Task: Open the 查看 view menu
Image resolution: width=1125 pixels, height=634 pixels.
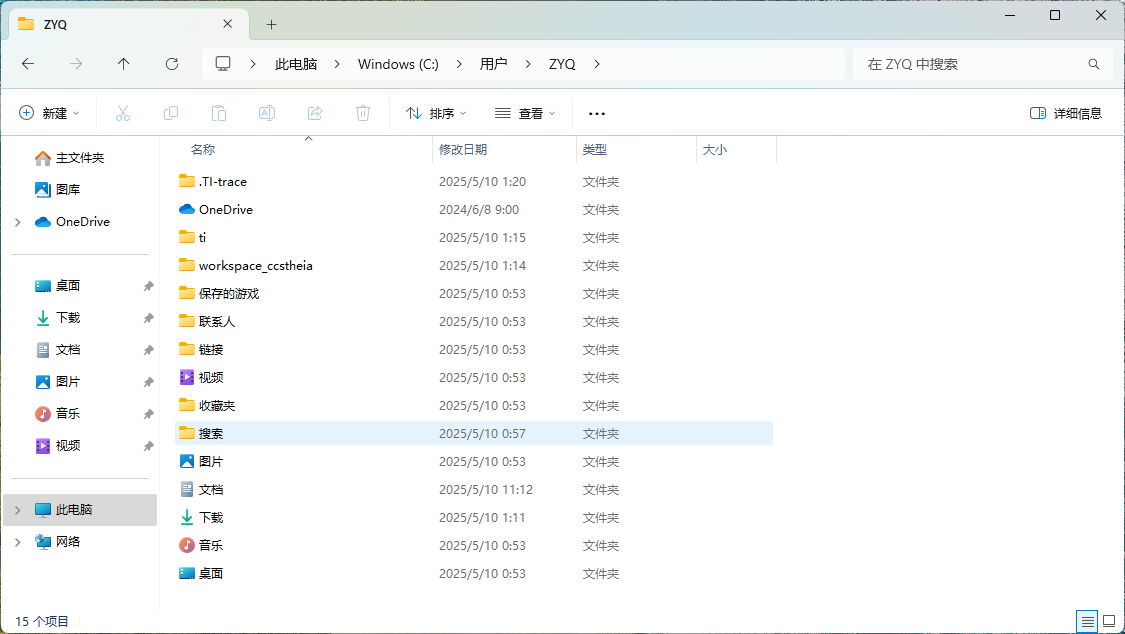Action: 524,112
